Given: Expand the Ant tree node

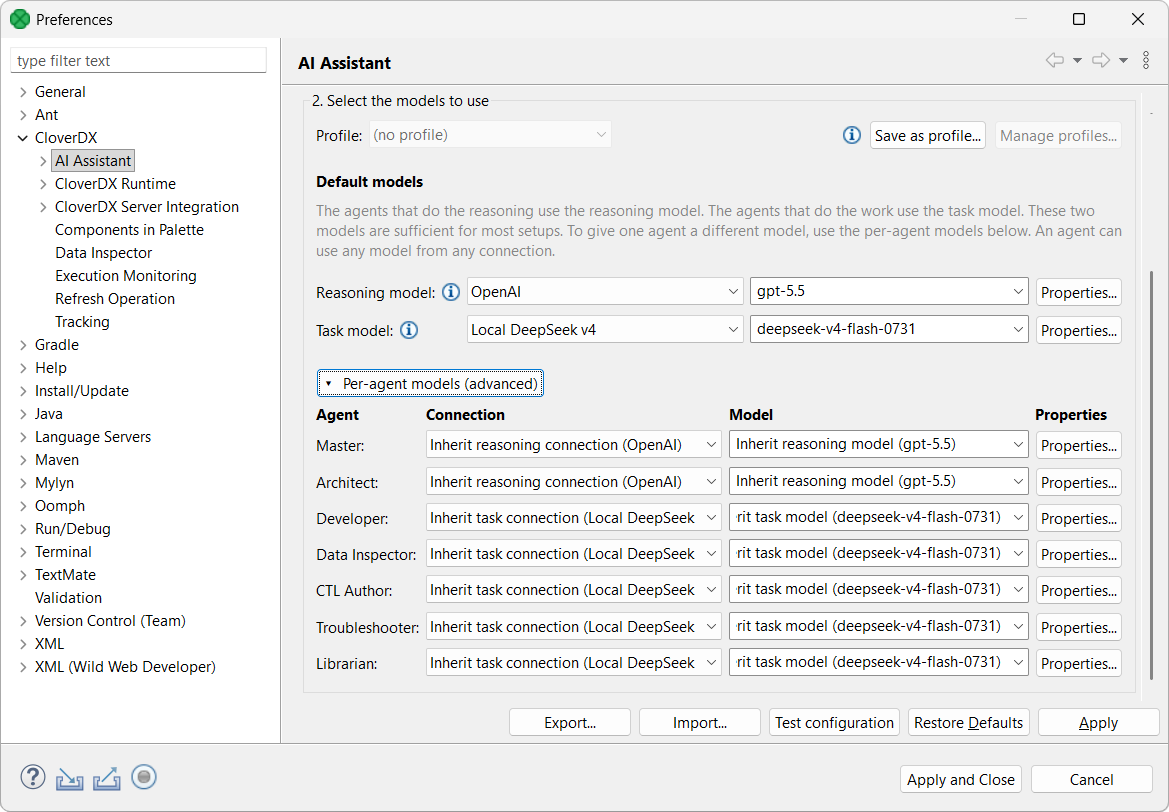Looking at the screenshot, I should [23, 115].
